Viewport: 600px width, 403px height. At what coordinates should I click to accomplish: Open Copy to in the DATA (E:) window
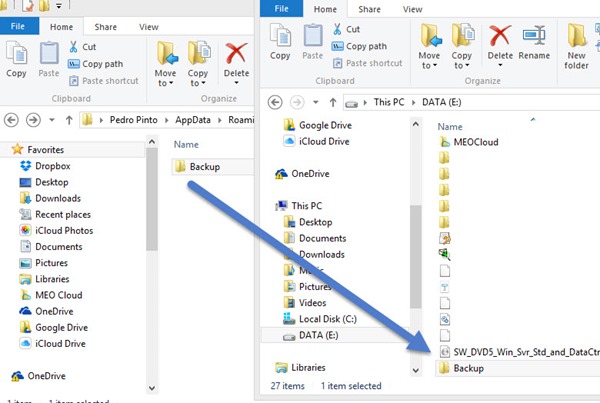461,46
